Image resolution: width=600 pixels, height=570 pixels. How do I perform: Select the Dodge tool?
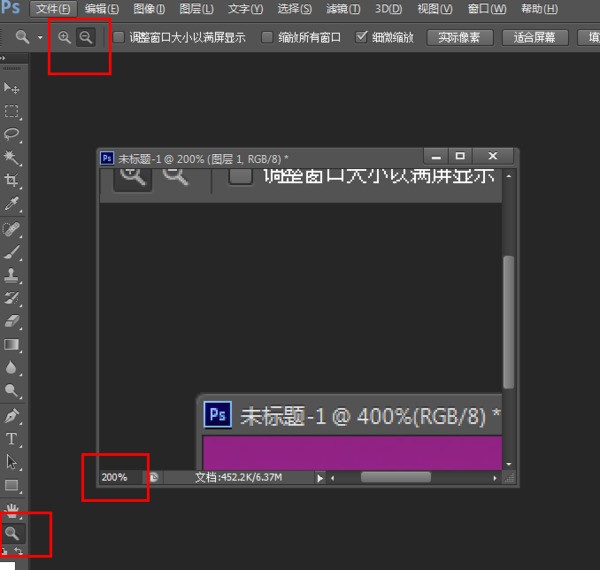(x=11, y=391)
